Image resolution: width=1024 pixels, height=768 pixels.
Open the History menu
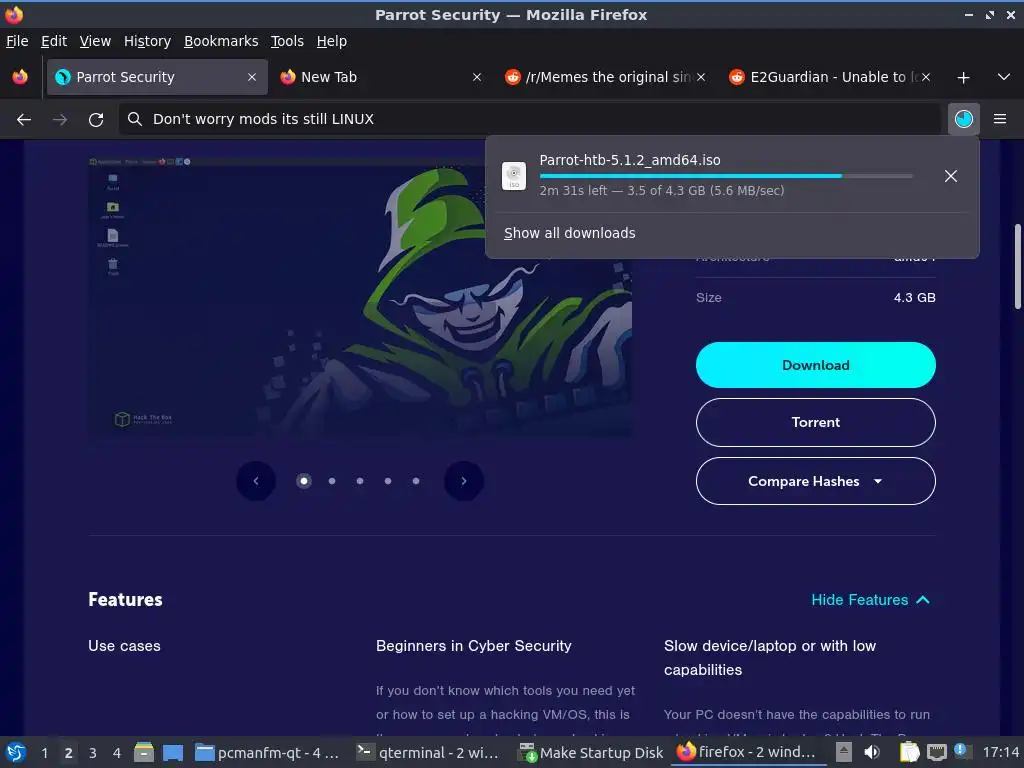coord(147,41)
